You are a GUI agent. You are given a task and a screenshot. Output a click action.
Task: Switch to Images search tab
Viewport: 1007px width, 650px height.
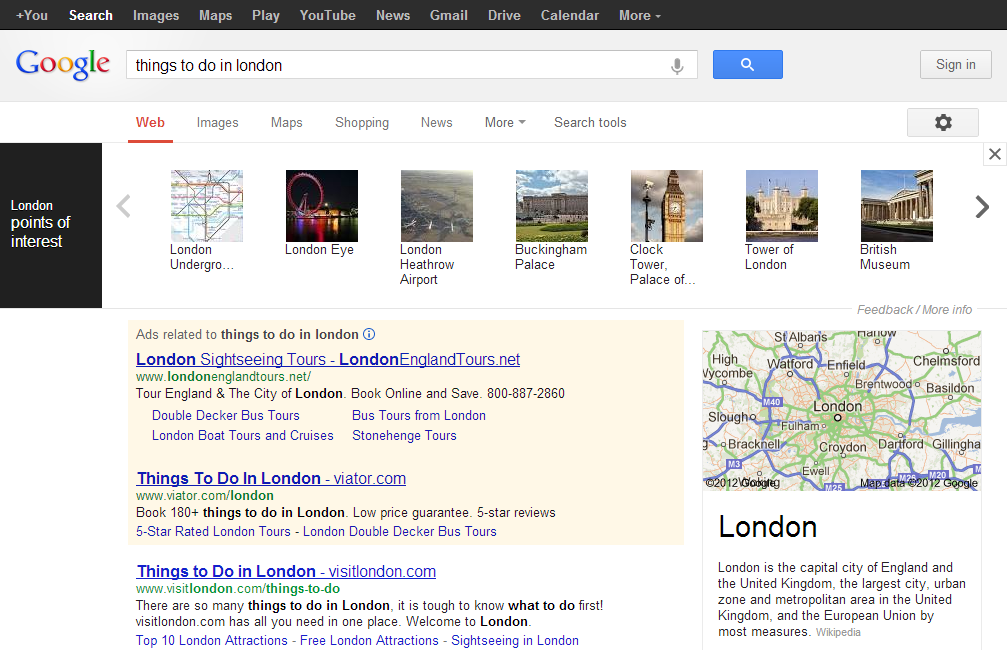coord(217,122)
